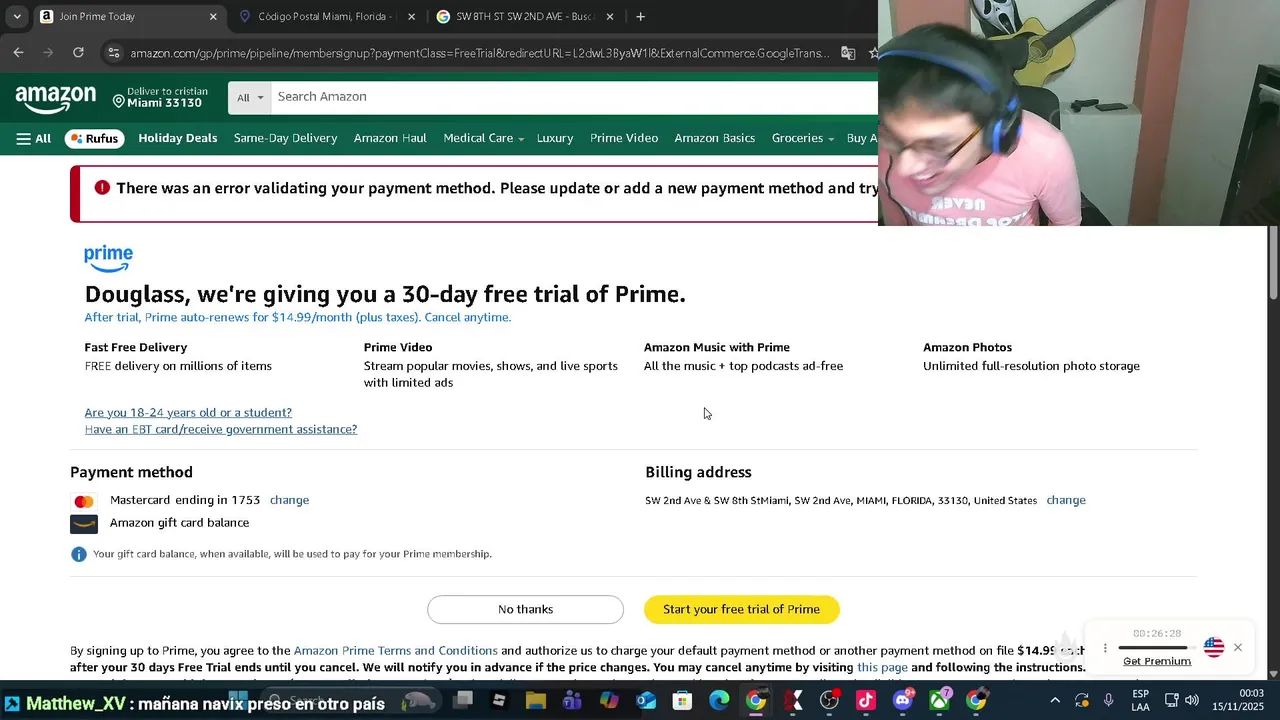The height and width of the screenshot is (720, 1280).
Task: Show hidden system tray icons
Action: click(1055, 701)
